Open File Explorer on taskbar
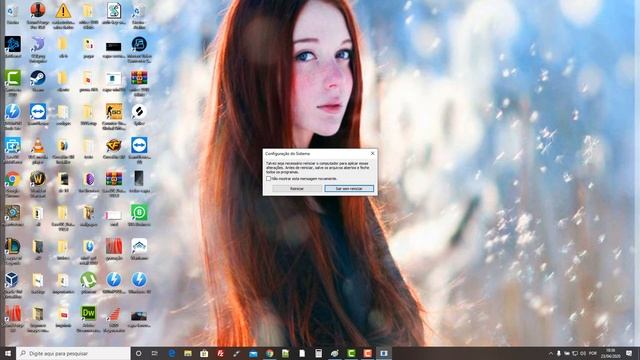640x360 pixels. coord(188,353)
